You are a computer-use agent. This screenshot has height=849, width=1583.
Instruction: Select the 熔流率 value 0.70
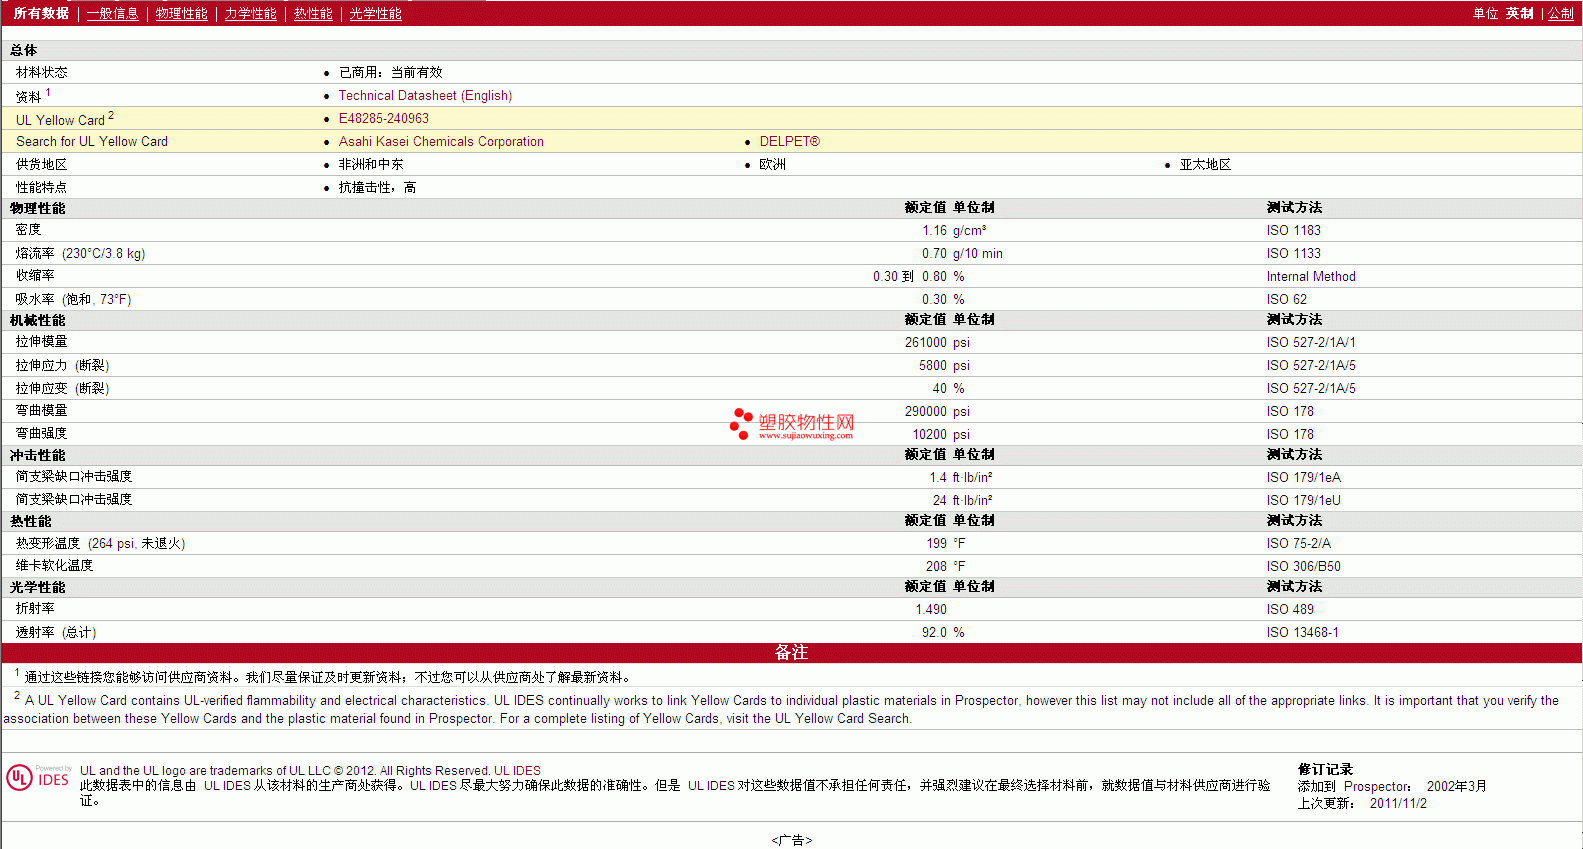(x=934, y=253)
